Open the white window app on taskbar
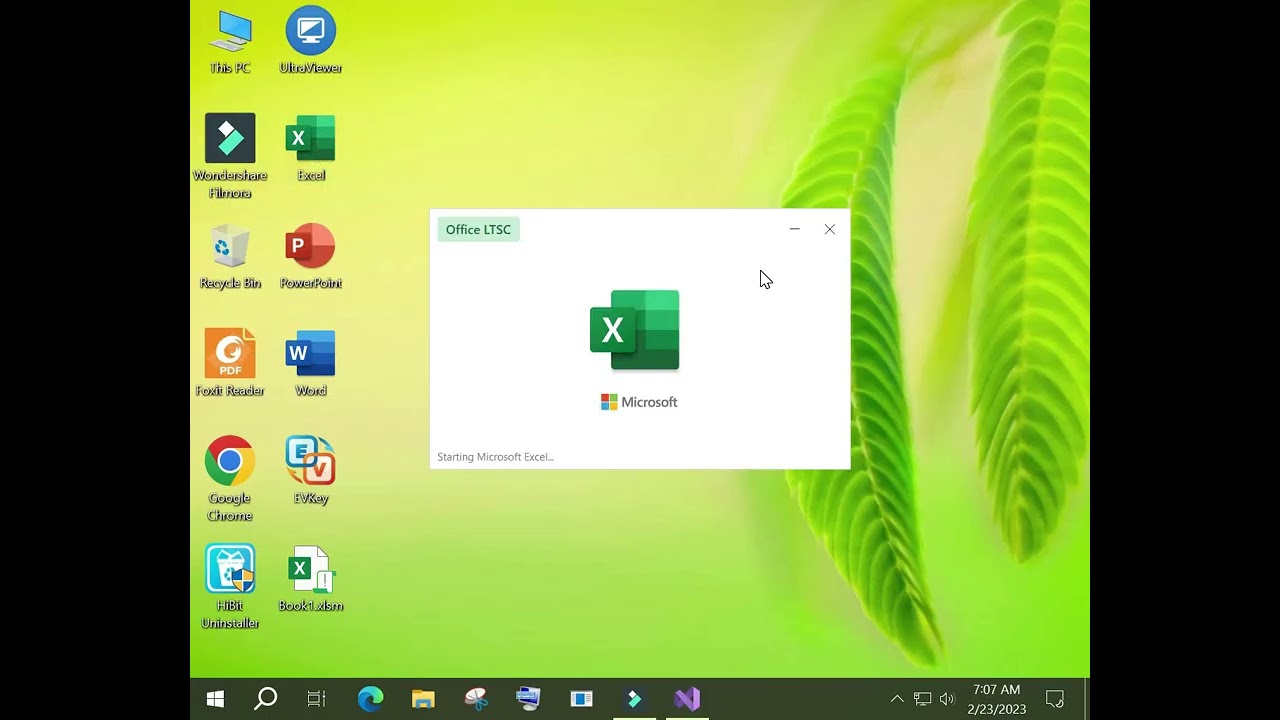 pos(582,699)
